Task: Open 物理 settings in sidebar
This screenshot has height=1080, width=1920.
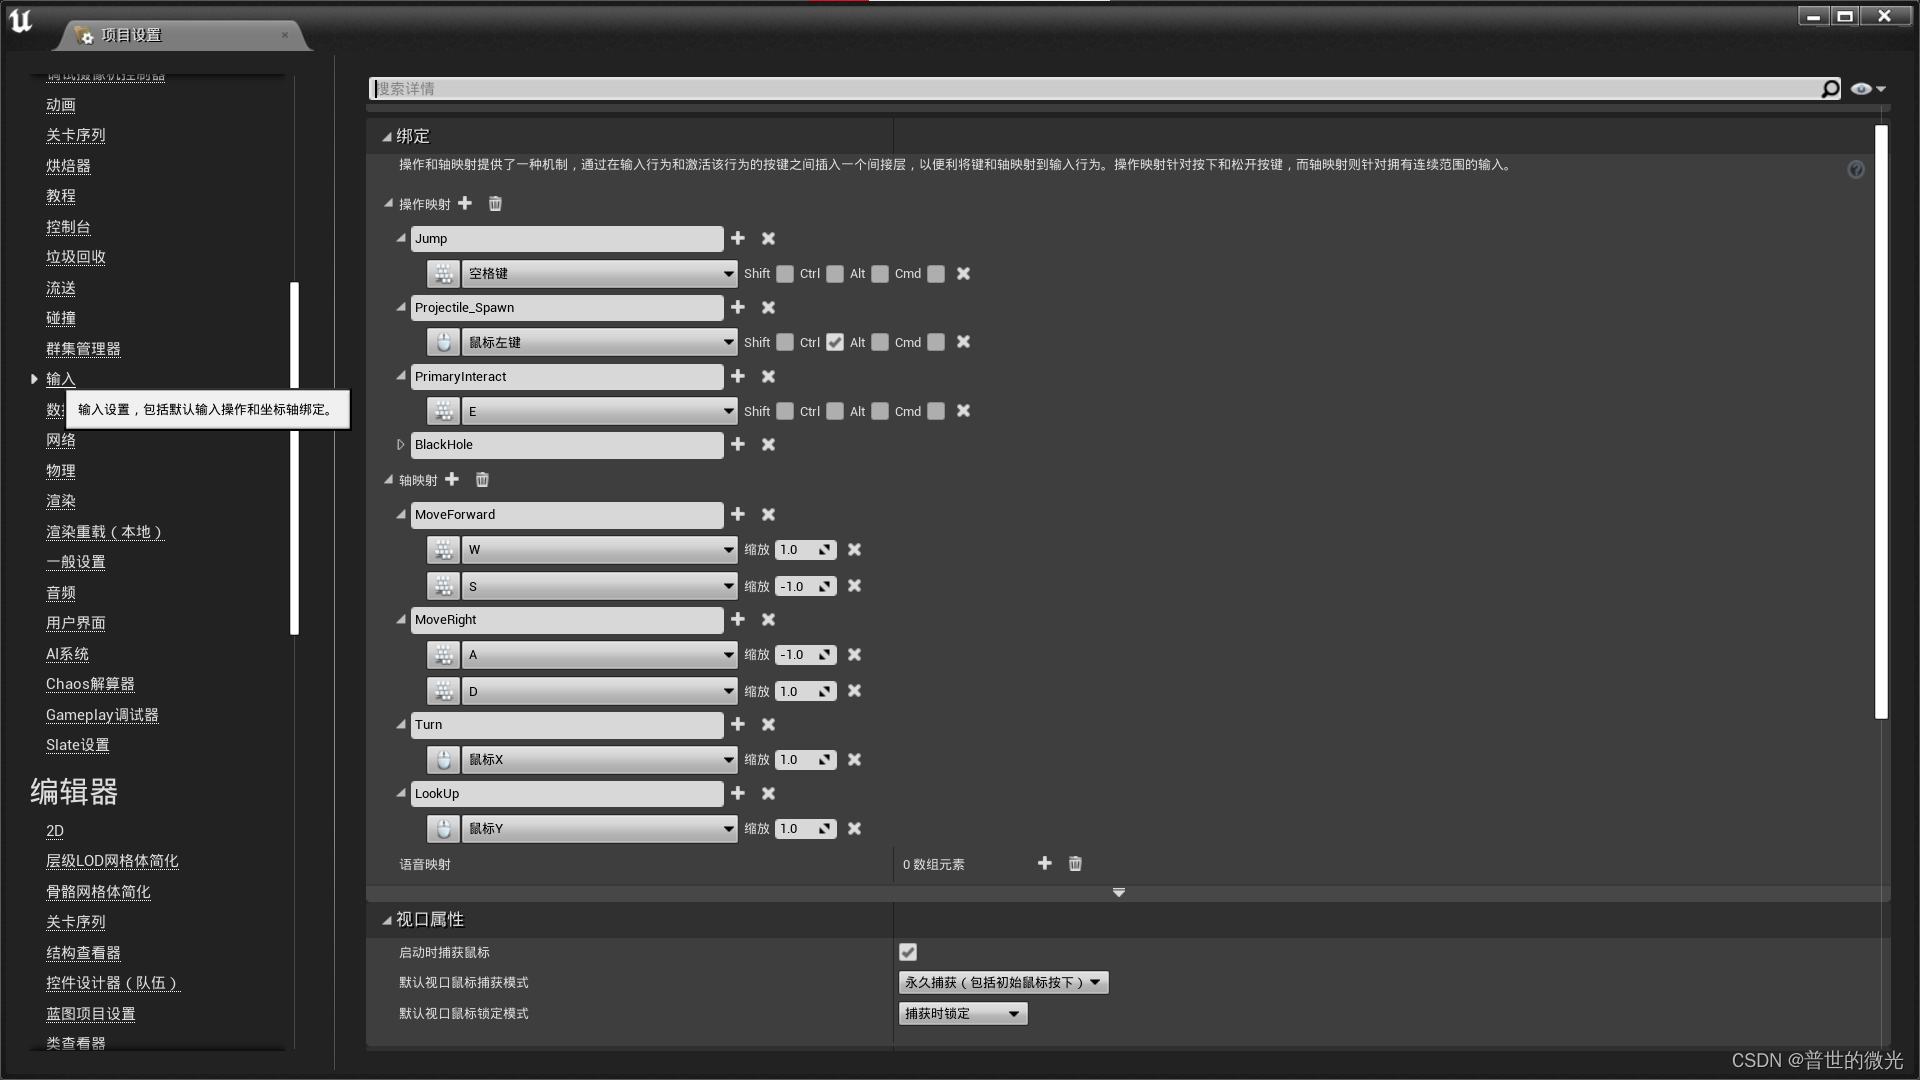Action: pyautogui.click(x=60, y=471)
